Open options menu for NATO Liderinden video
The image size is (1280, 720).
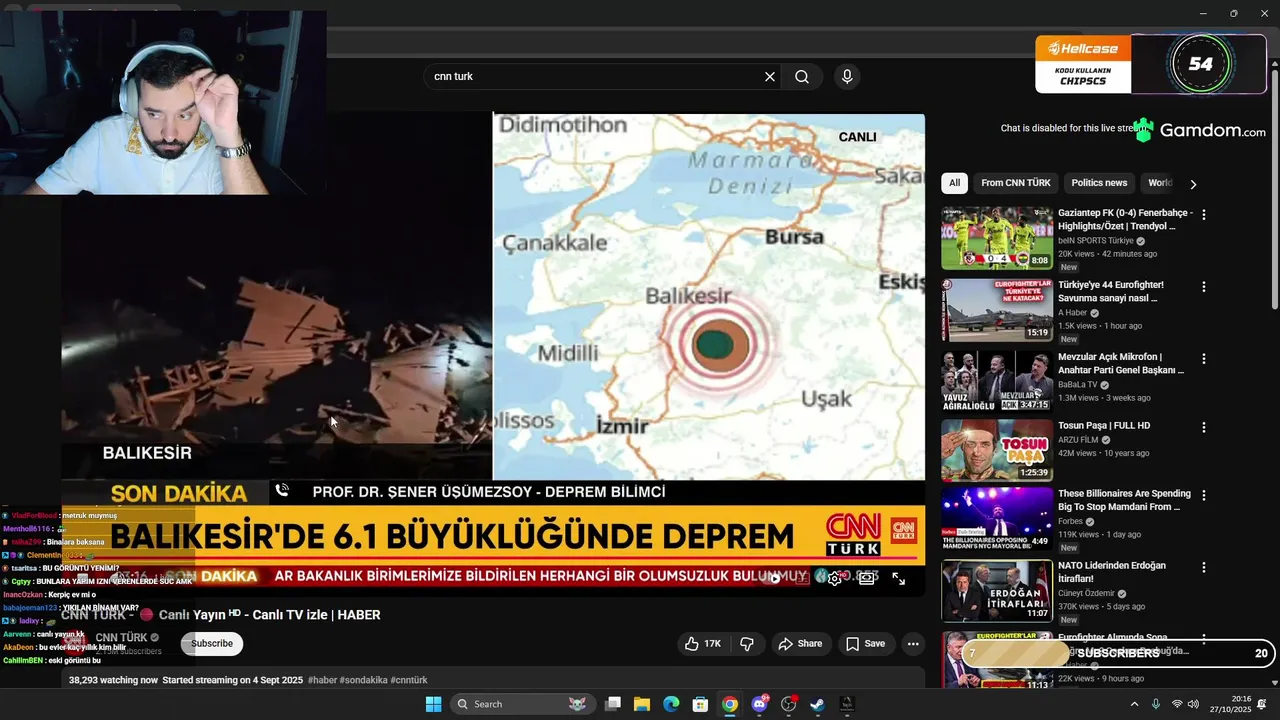[x=1204, y=567]
